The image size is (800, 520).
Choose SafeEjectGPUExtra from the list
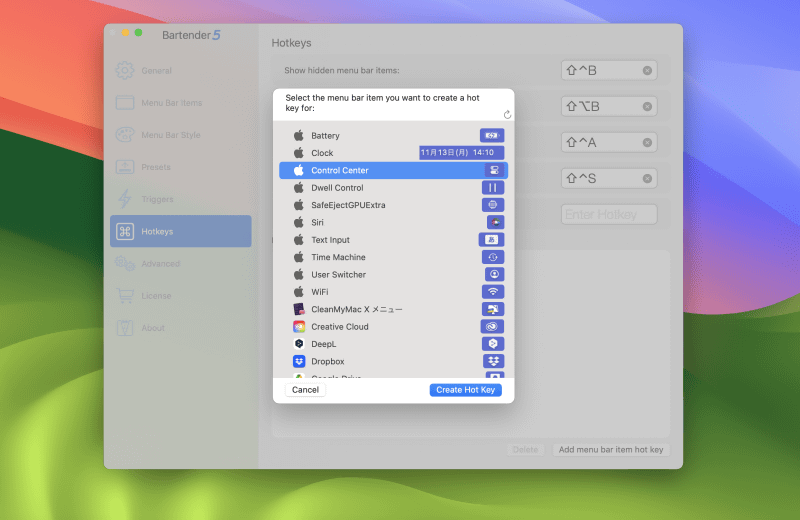pos(393,205)
